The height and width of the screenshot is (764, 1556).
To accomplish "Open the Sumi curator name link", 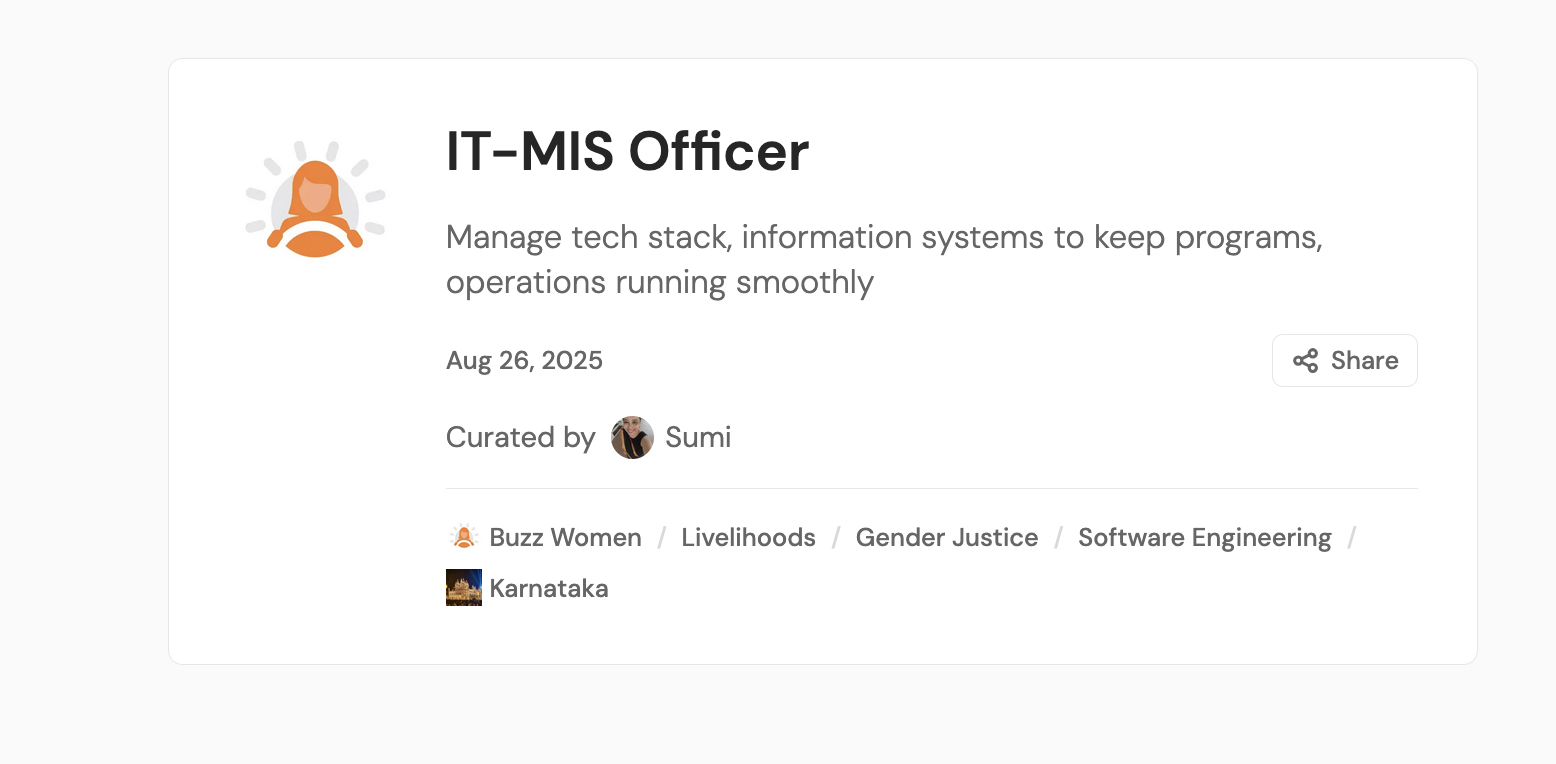I will click(698, 438).
